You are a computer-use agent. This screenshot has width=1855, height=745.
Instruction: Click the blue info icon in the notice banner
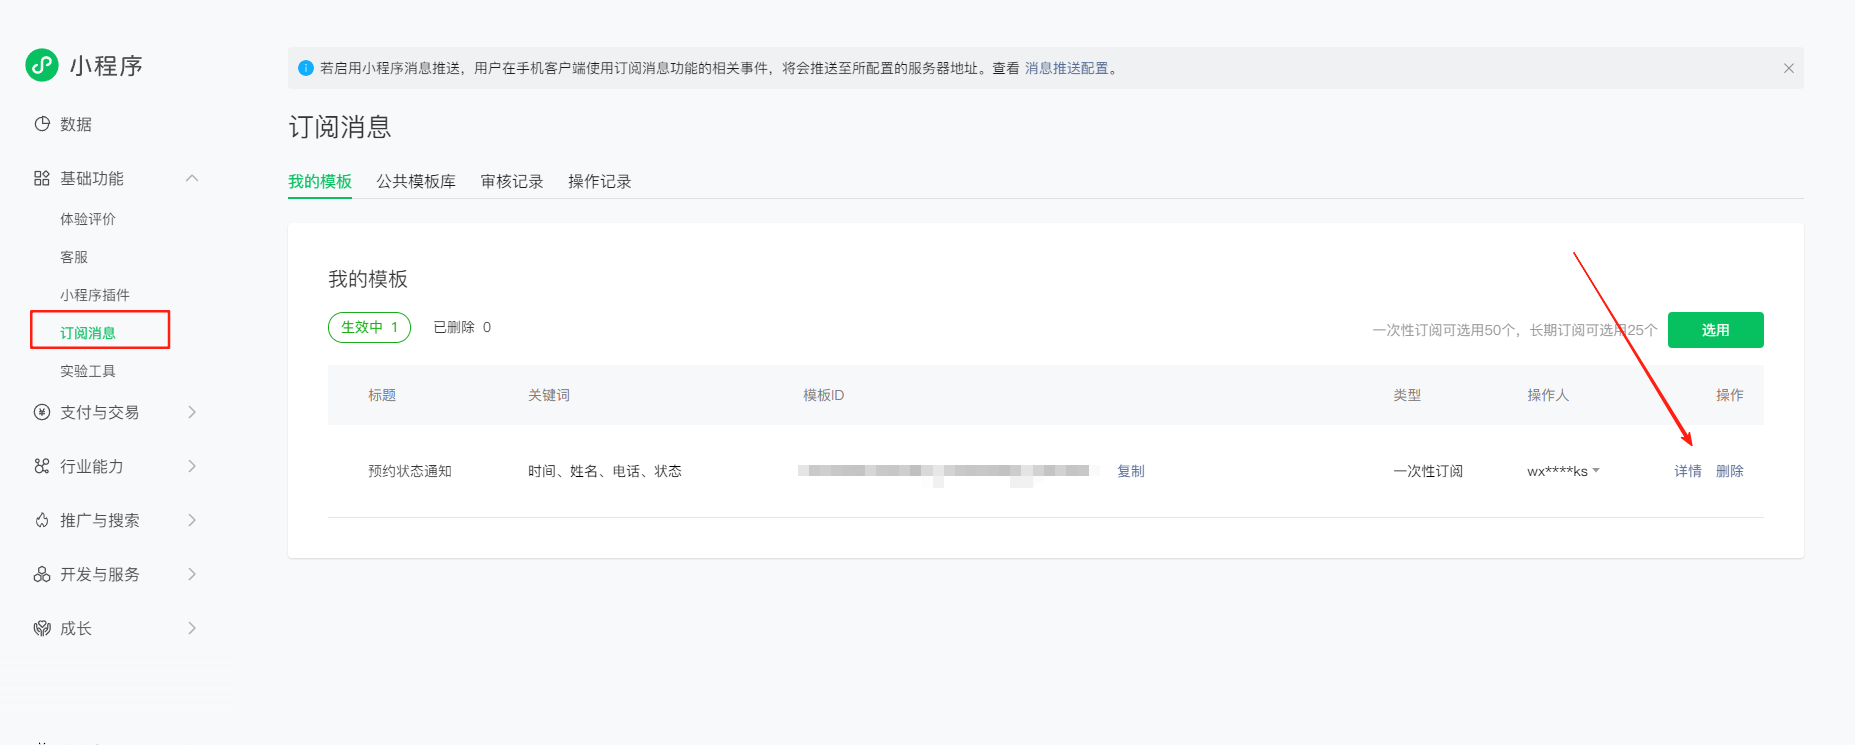[306, 68]
